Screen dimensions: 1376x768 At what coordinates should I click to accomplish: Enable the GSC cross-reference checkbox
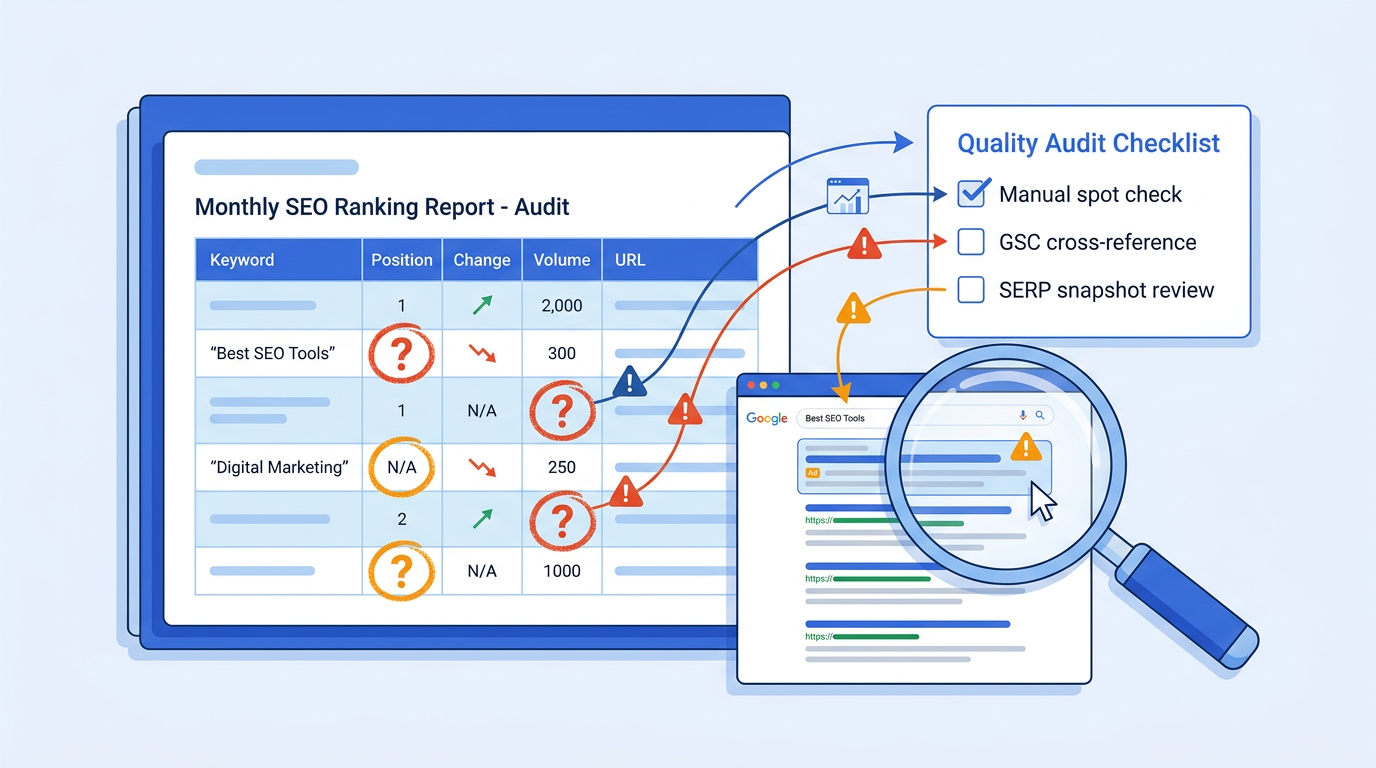click(x=971, y=242)
